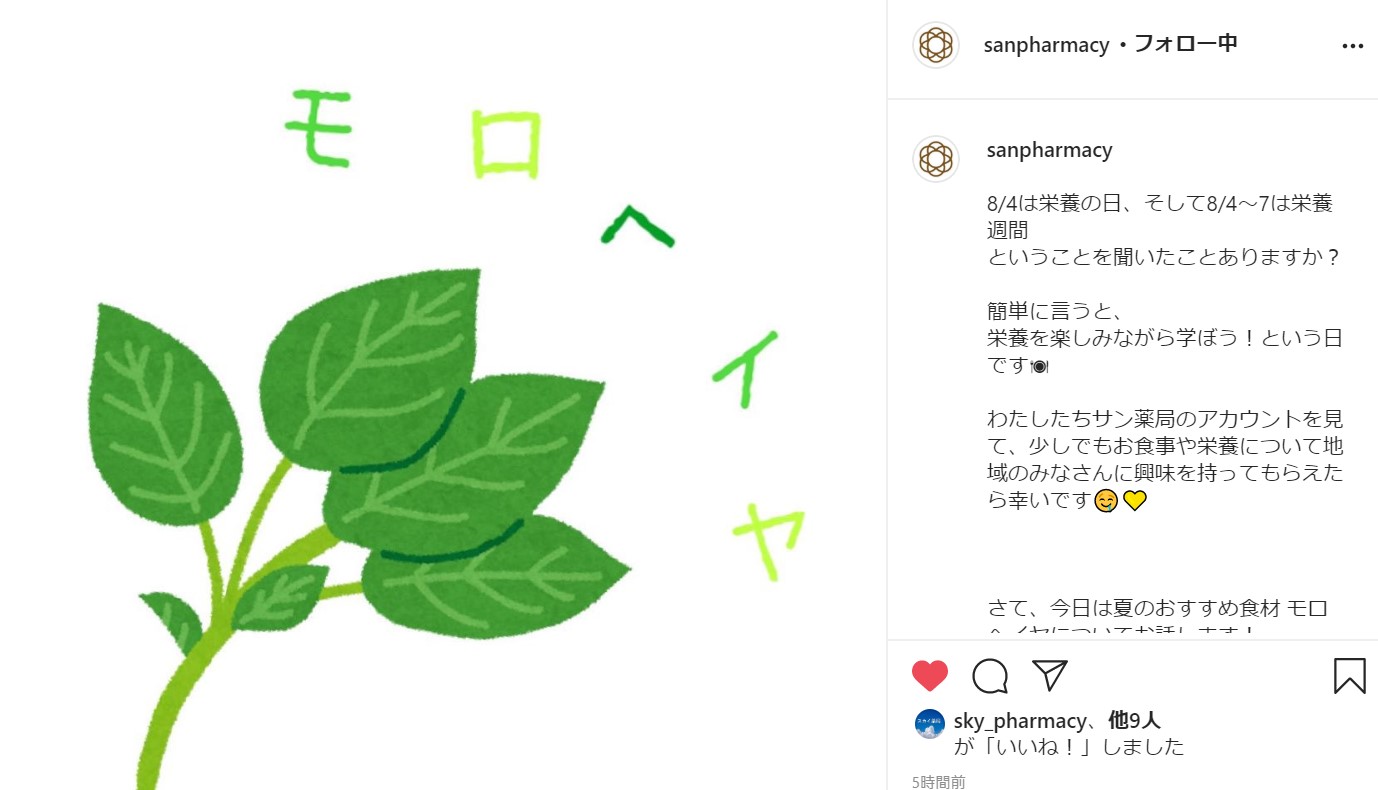Click the sanpharmacy avatar beside the caption
The image size is (1378, 790).
pyautogui.click(x=936, y=159)
